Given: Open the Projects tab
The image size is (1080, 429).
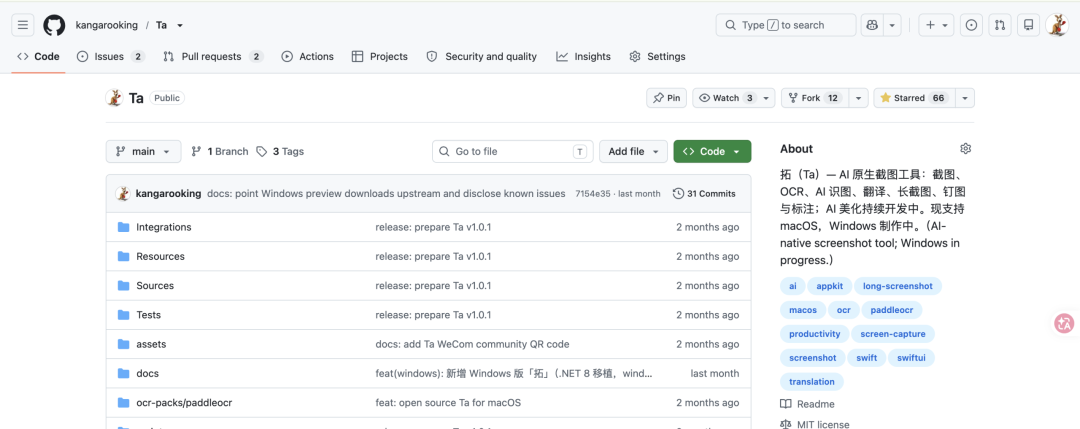Looking at the screenshot, I should click(x=380, y=56).
